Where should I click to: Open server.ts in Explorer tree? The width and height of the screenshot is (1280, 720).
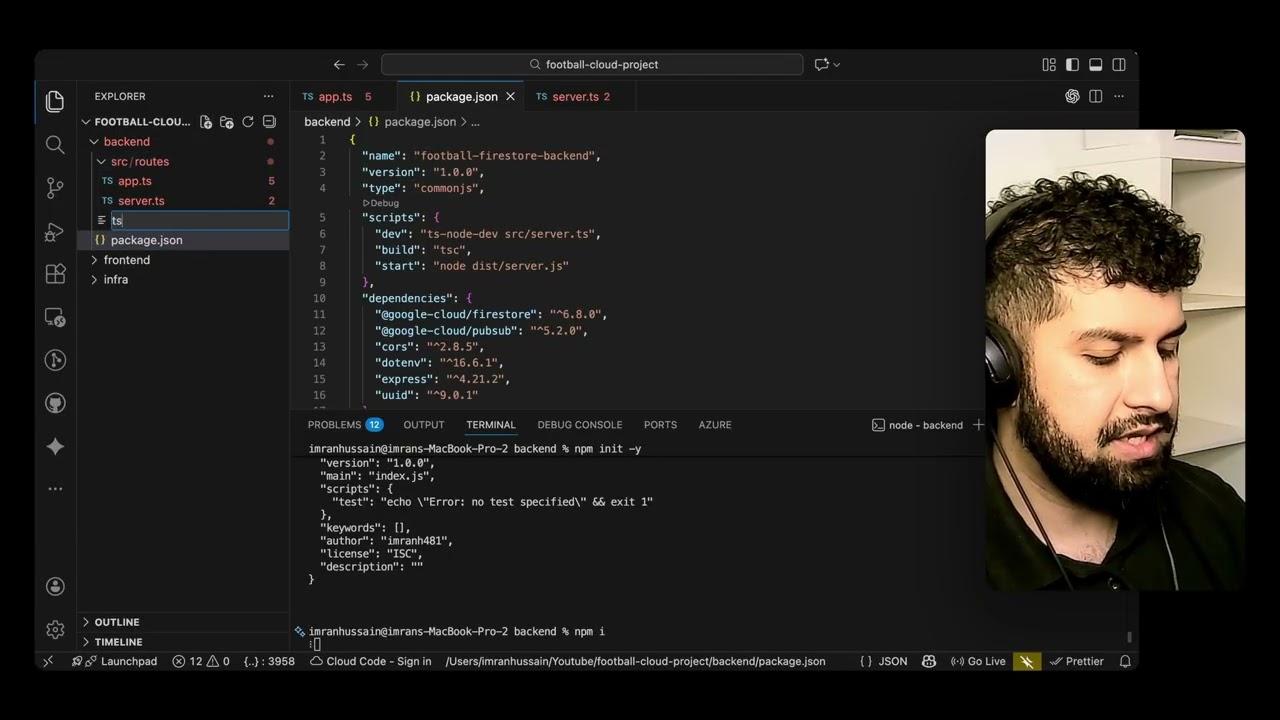(183, 201)
